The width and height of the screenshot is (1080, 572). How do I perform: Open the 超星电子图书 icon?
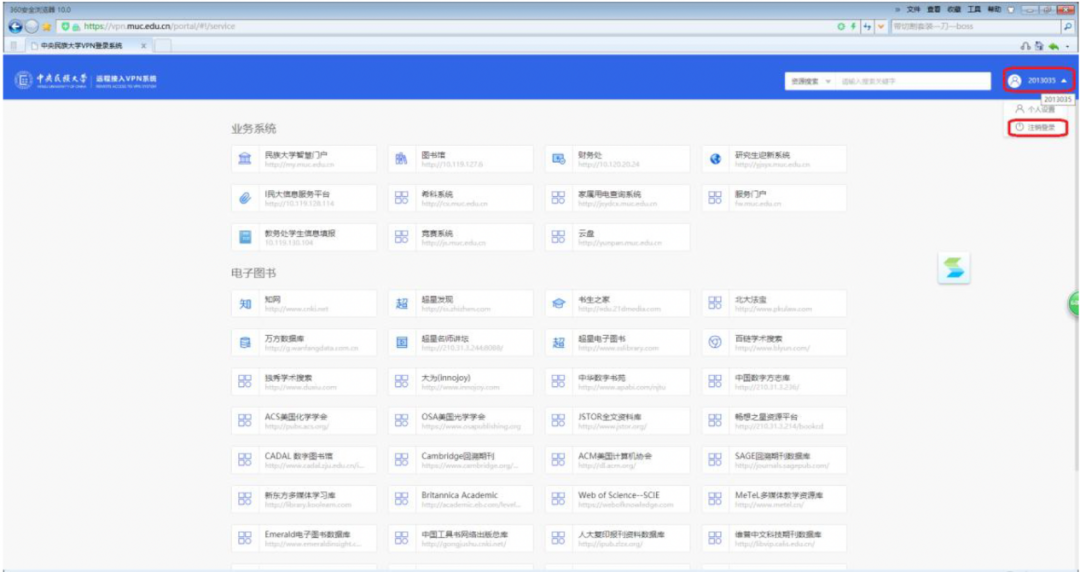[559, 343]
